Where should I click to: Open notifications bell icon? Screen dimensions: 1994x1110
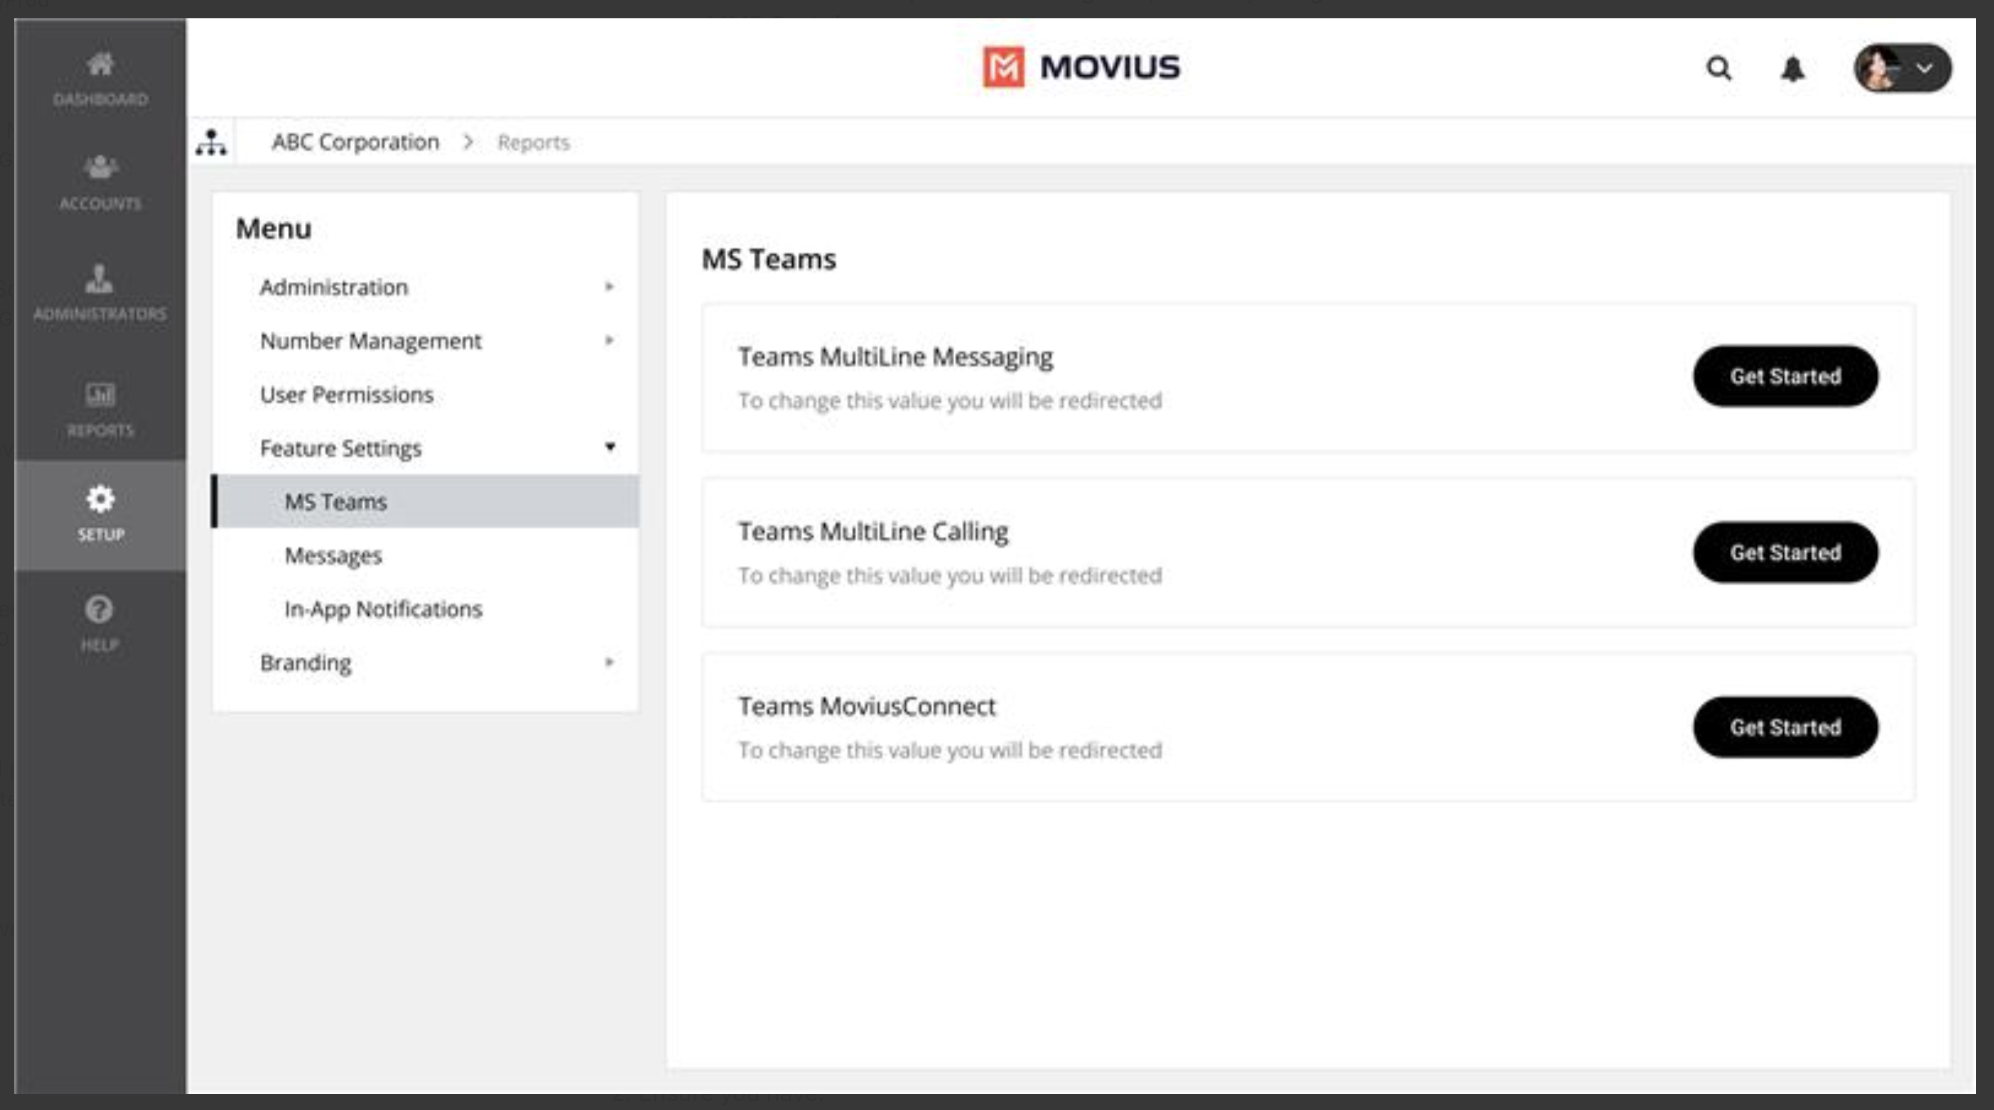tap(1792, 68)
